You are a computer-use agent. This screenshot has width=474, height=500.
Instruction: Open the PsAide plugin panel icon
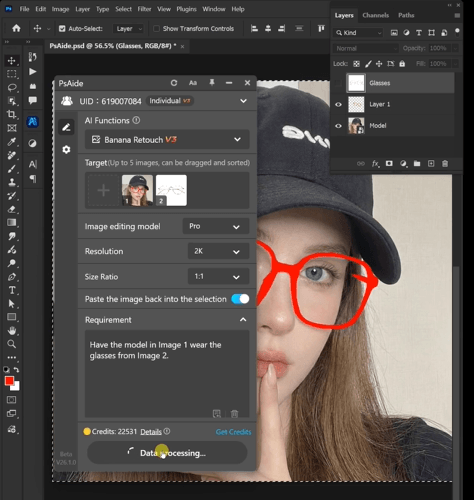click(x=32, y=122)
